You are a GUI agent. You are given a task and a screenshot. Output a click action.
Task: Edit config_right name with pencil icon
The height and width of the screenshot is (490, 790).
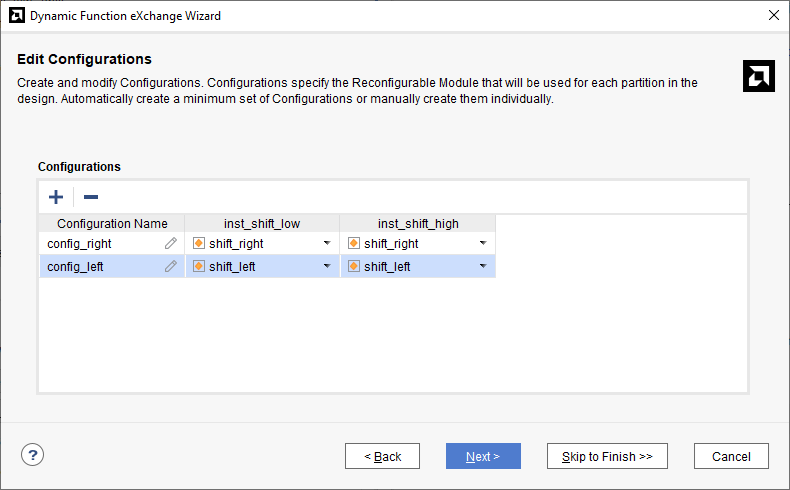(x=171, y=243)
